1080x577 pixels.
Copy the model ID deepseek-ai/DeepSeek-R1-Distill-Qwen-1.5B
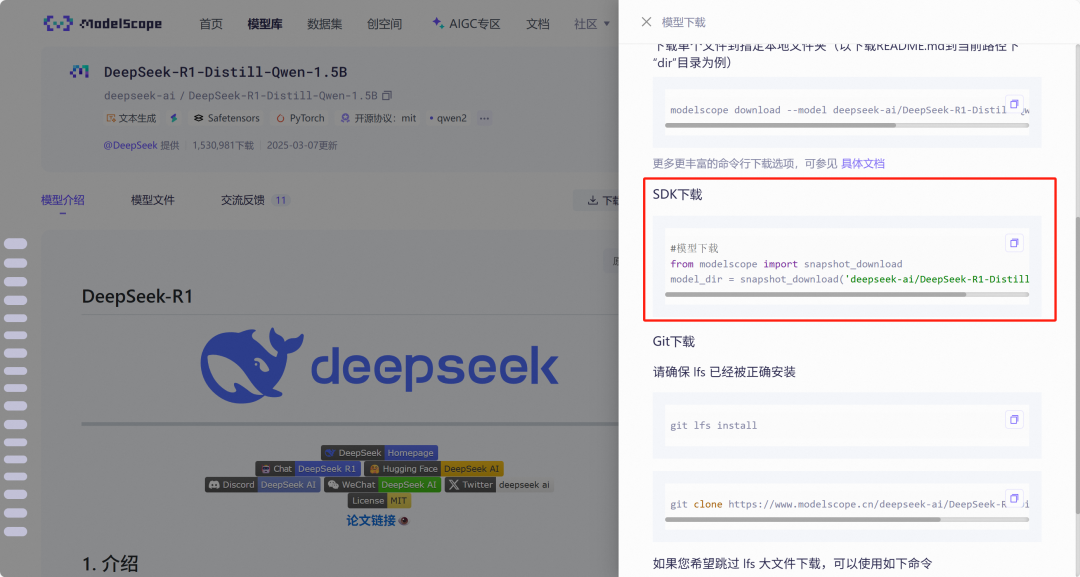(x=387, y=96)
